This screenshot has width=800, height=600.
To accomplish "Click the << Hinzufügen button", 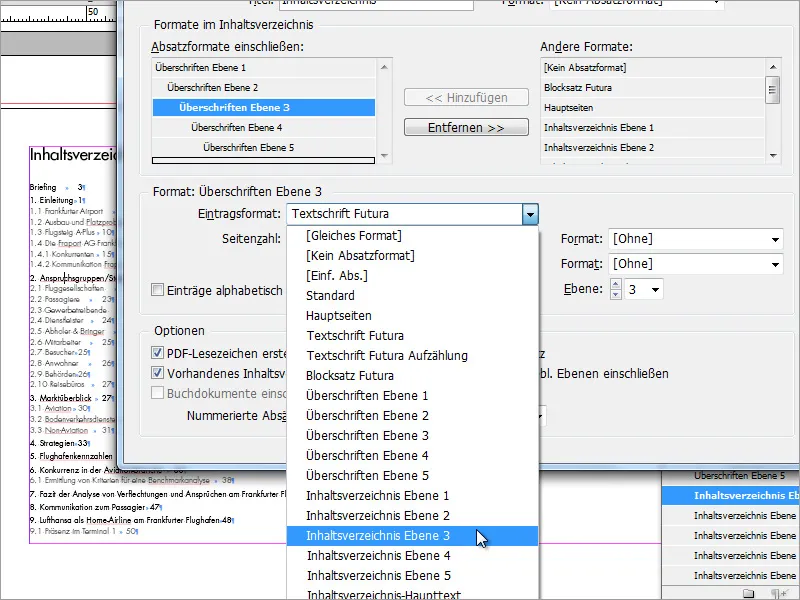I will [466, 97].
